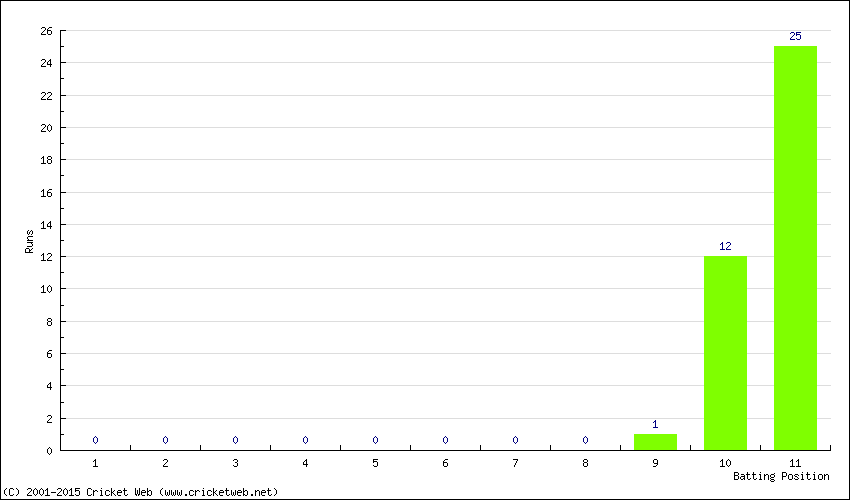850x500 pixels.
Task: Select the short bar at batting position 9
Action: (655, 442)
